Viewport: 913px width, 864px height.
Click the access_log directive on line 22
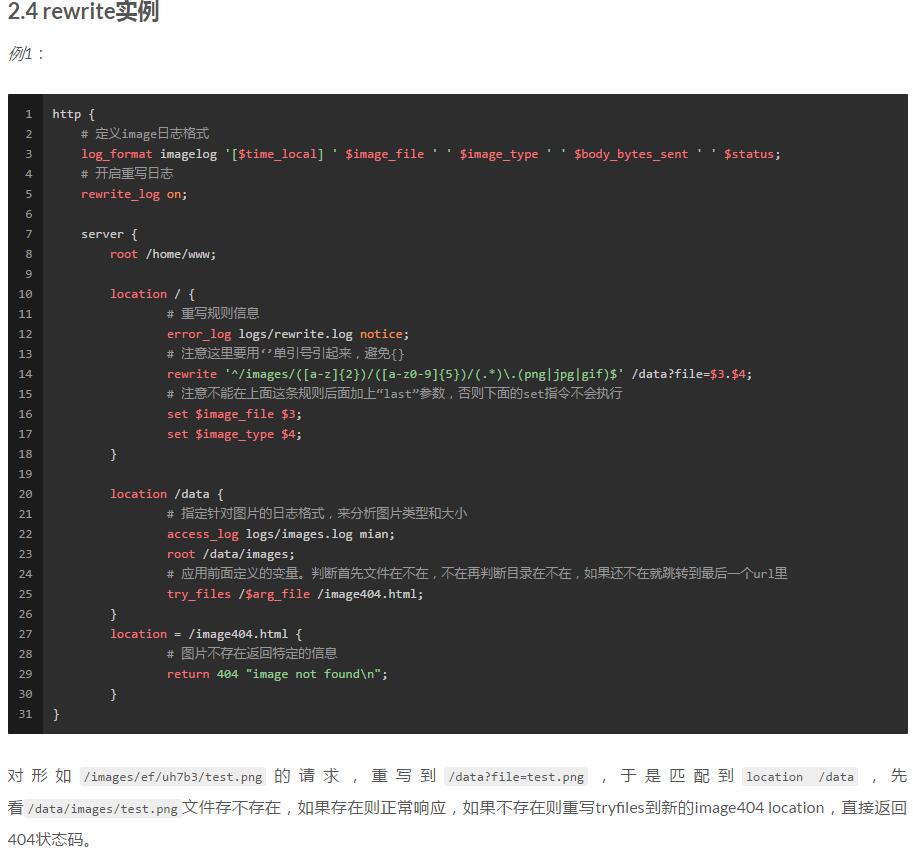202,534
